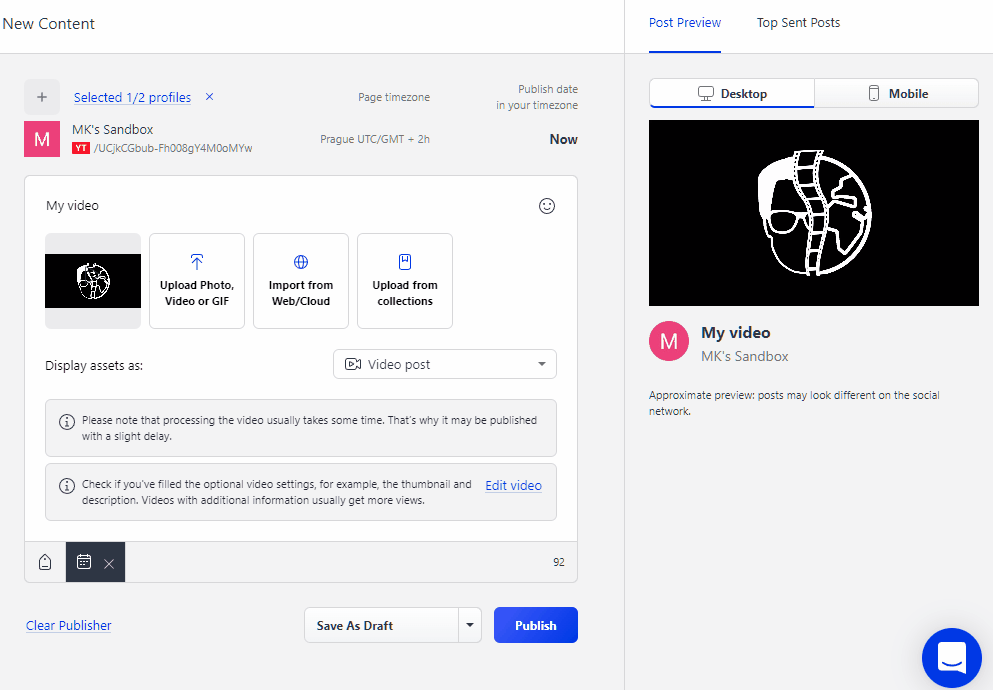993x690 pixels.
Task: Select the Post Preview tab
Action: tap(685, 23)
